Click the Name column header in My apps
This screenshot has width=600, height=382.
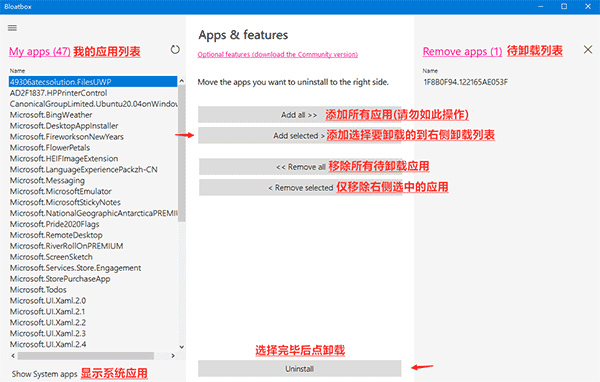pyautogui.click(x=17, y=70)
